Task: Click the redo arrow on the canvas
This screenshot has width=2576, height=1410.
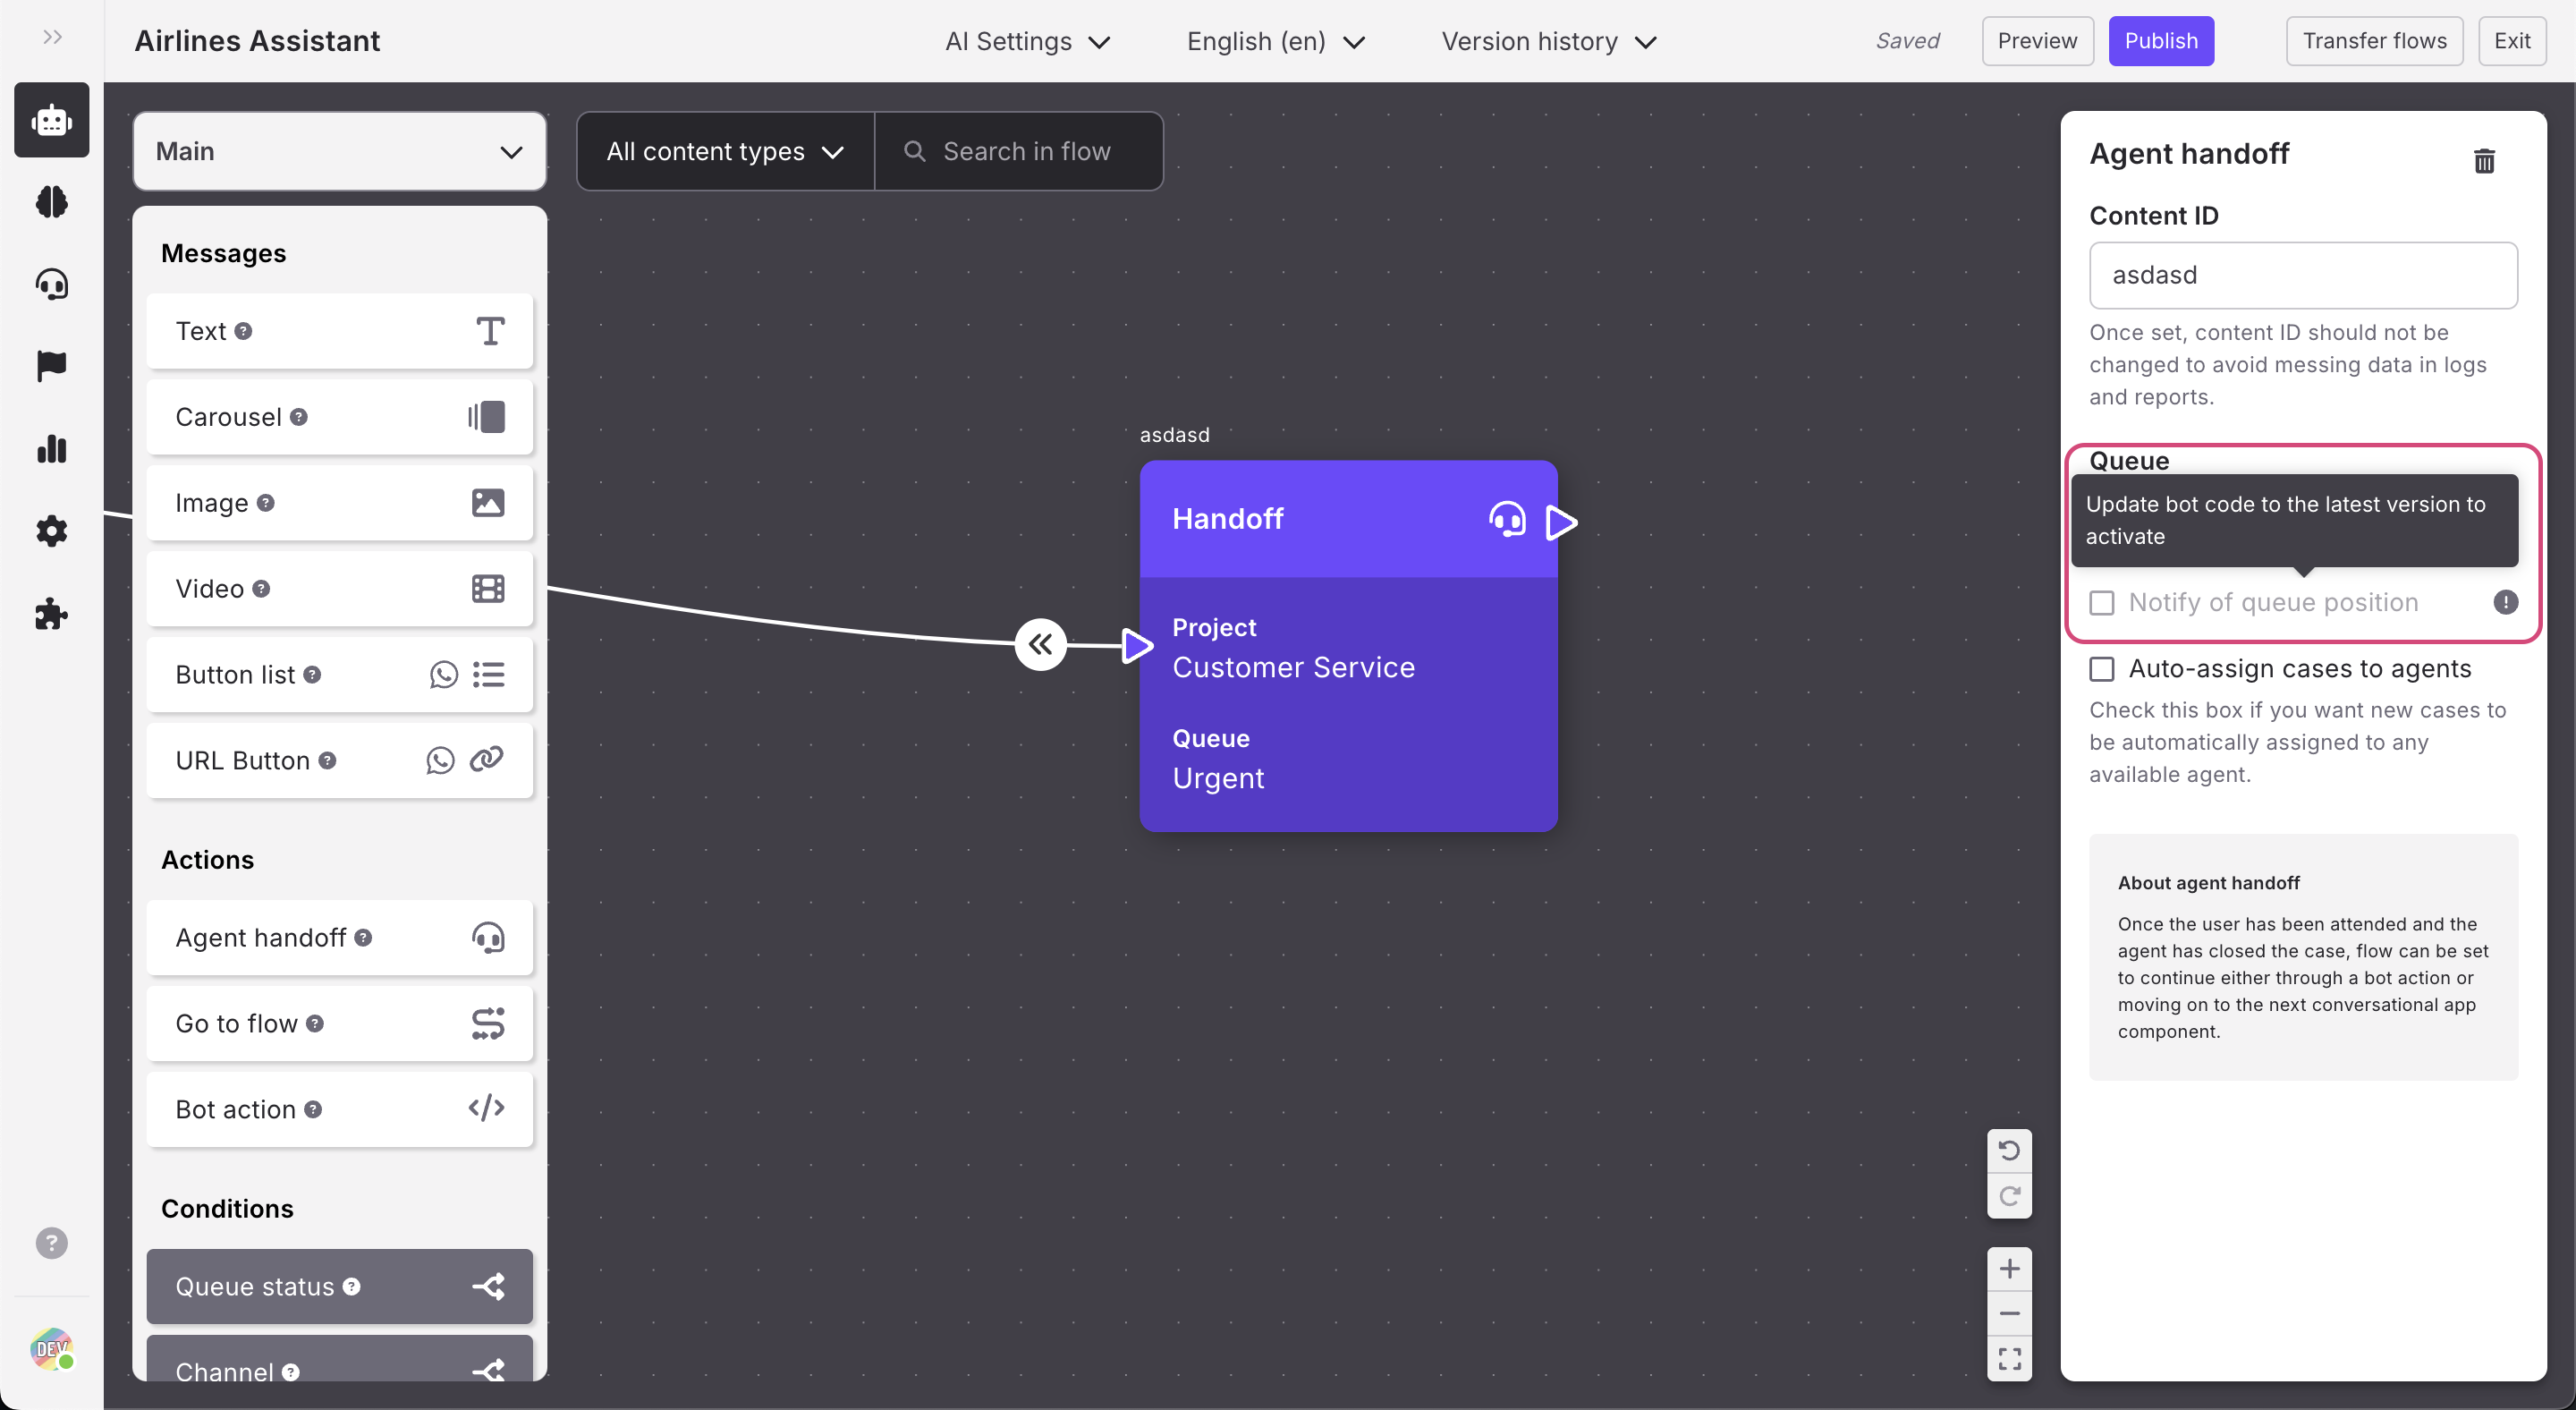Action: click(2008, 1196)
